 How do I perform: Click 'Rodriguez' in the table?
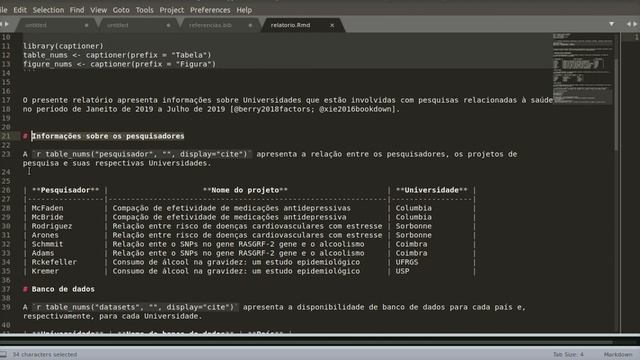point(52,226)
